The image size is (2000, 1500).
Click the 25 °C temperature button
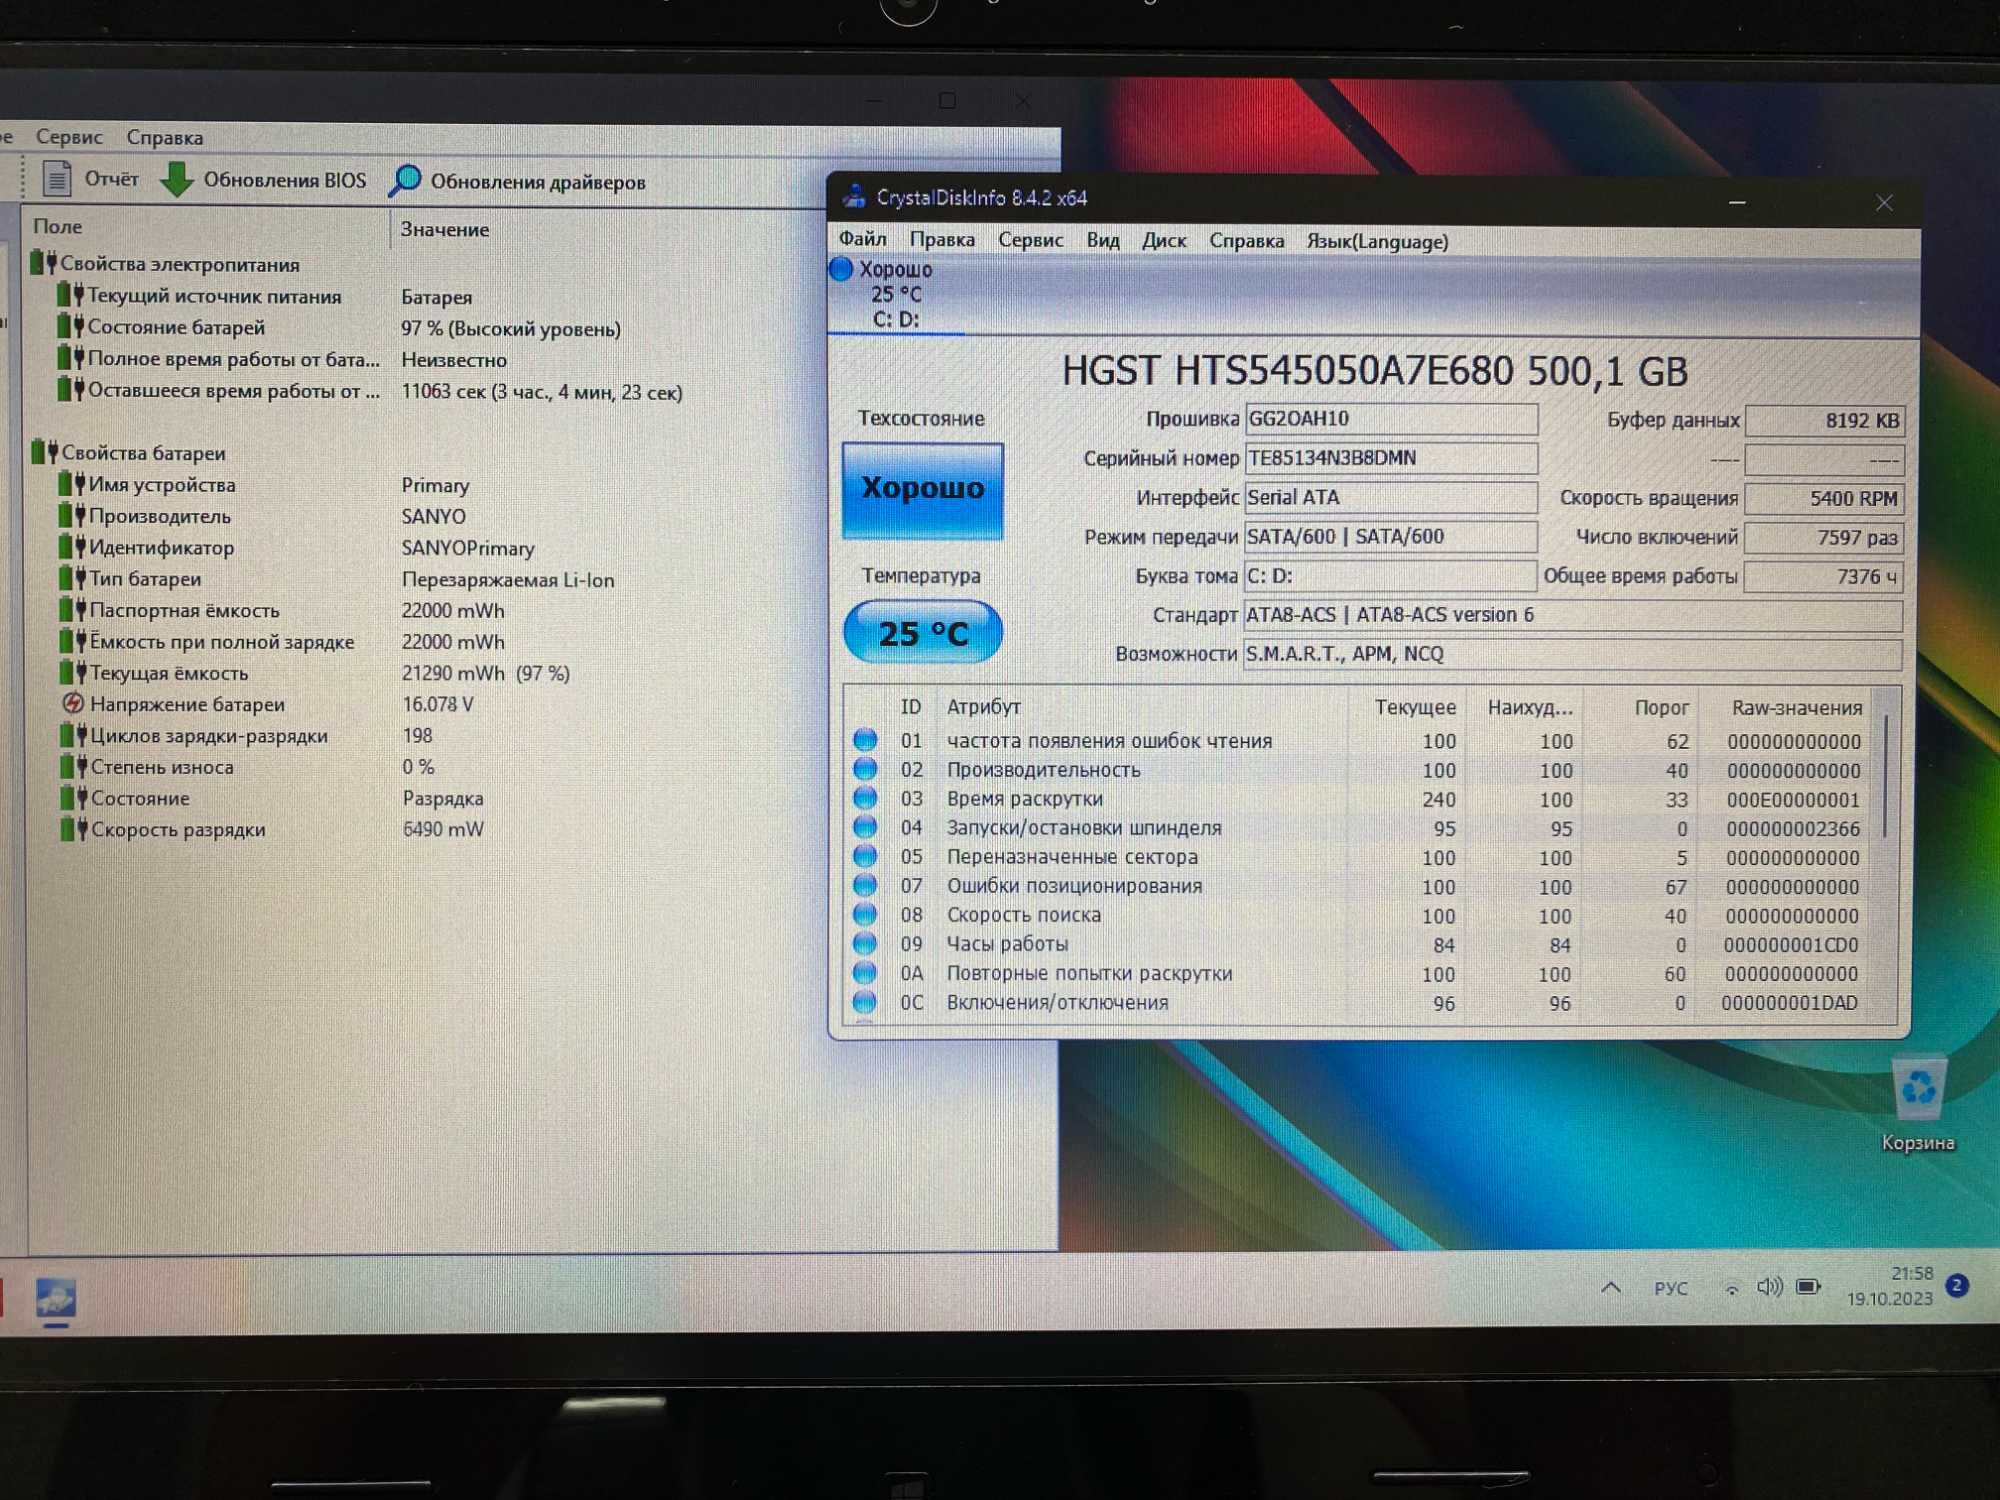coord(922,632)
